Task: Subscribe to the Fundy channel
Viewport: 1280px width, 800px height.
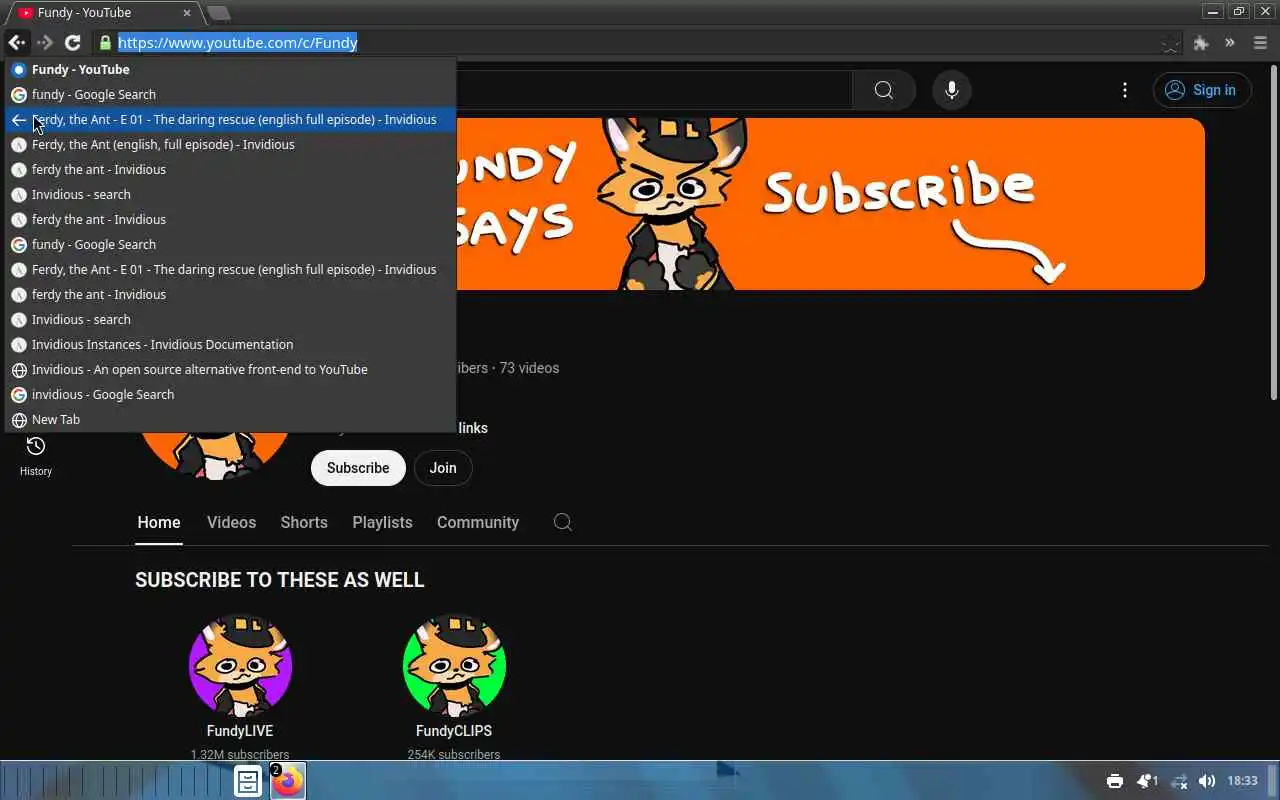Action: tap(358, 468)
